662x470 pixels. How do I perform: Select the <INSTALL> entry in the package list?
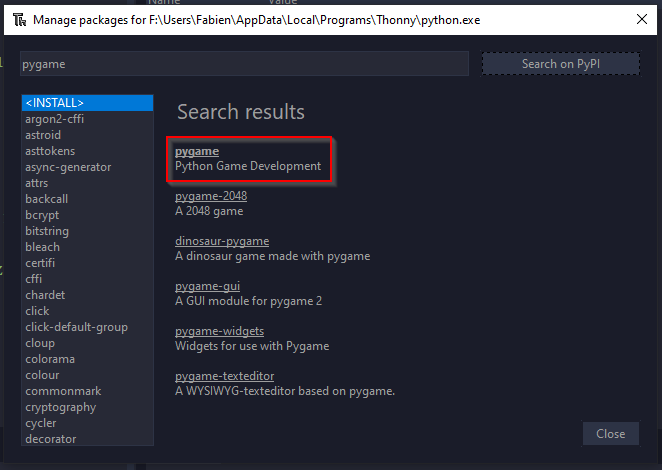(87, 103)
